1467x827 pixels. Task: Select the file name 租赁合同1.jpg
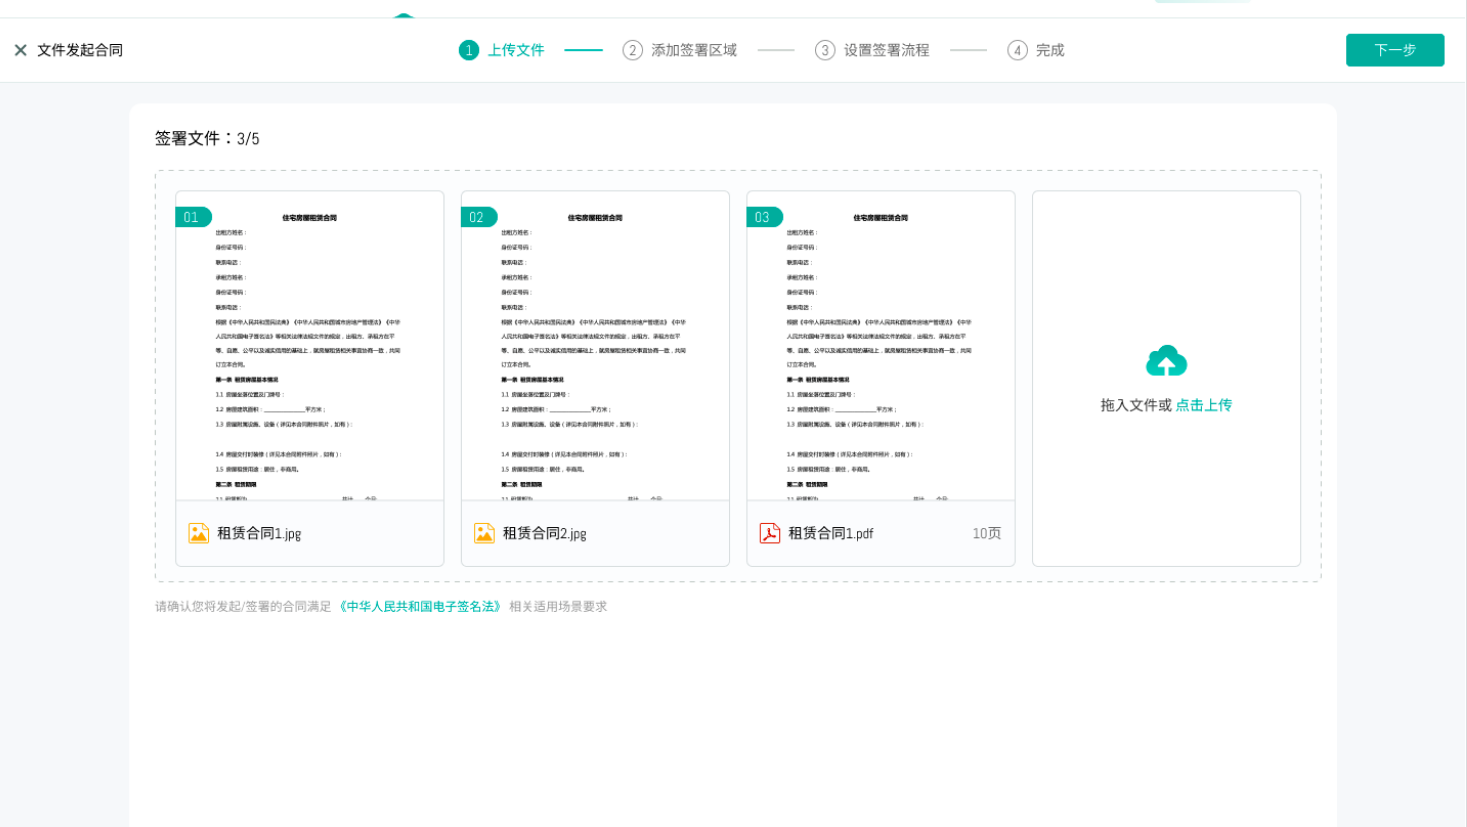259,533
